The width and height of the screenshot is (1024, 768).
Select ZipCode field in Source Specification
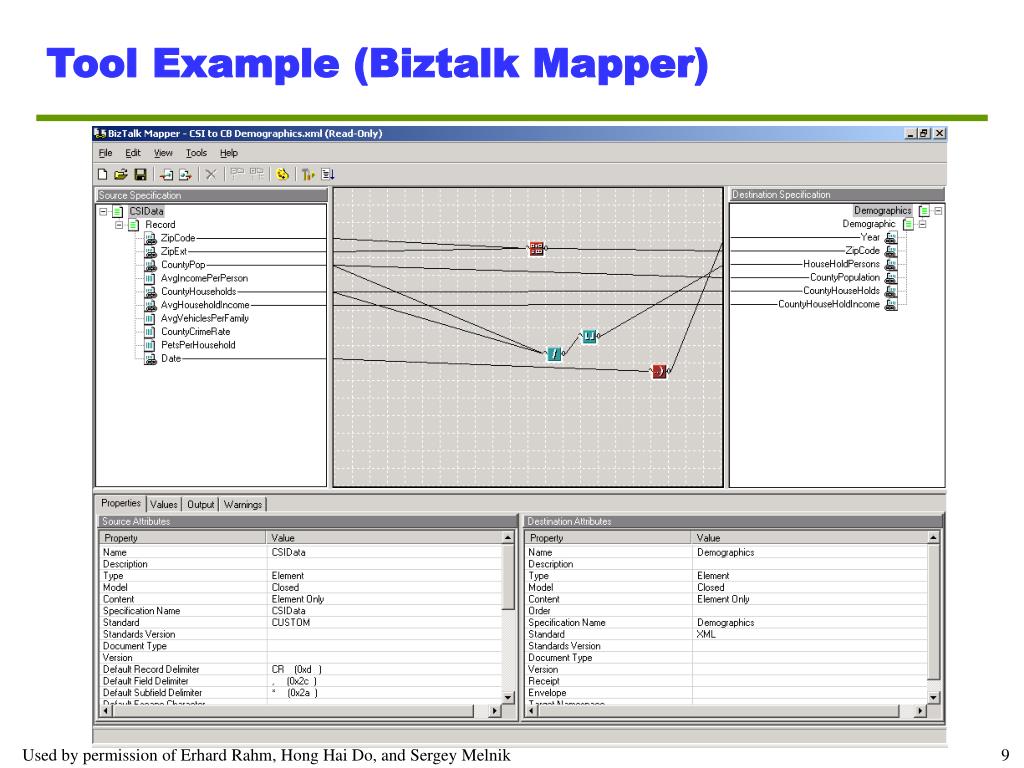[x=178, y=238]
